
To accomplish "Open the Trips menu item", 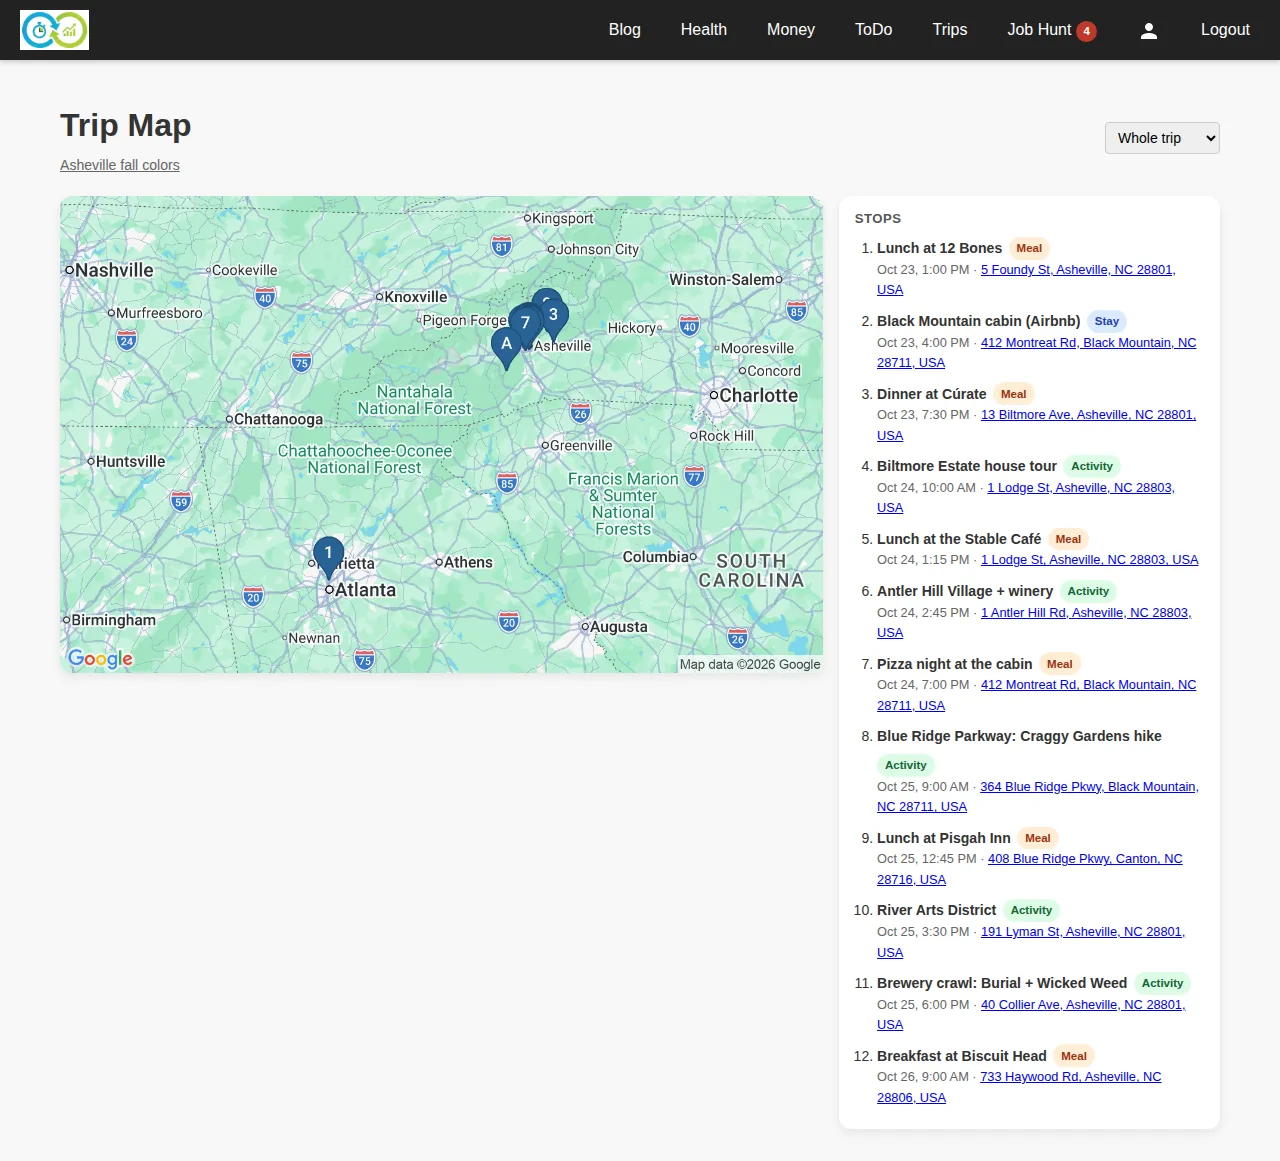I will (950, 30).
